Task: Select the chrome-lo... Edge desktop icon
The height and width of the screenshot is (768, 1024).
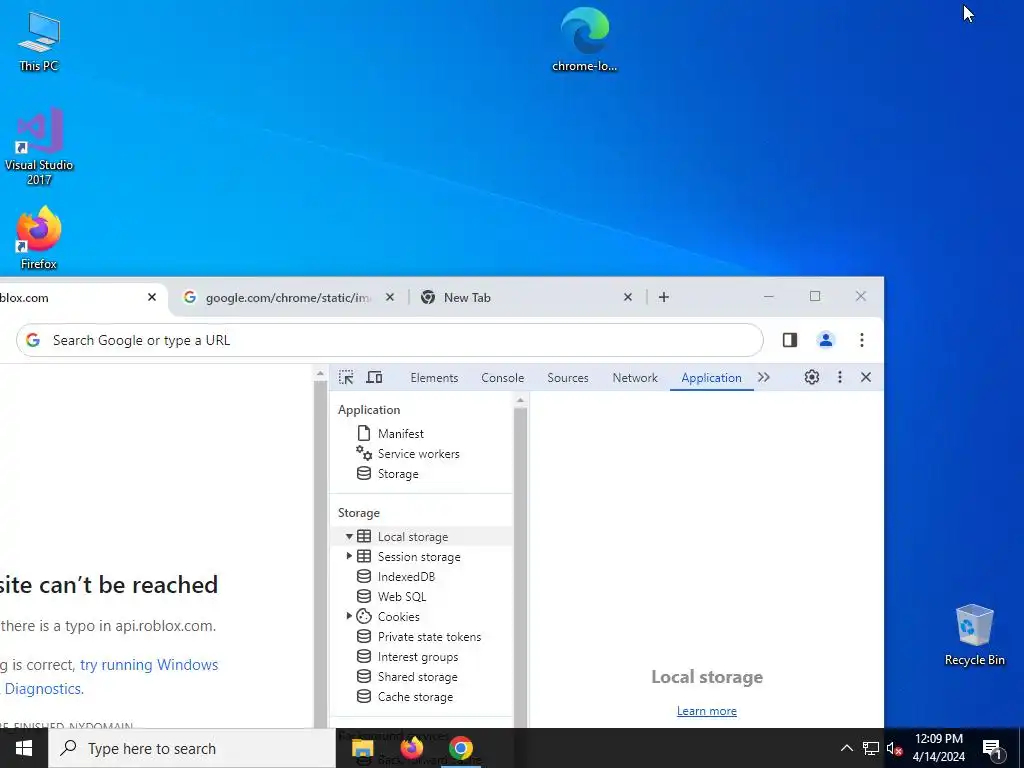Action: point(584,40)
